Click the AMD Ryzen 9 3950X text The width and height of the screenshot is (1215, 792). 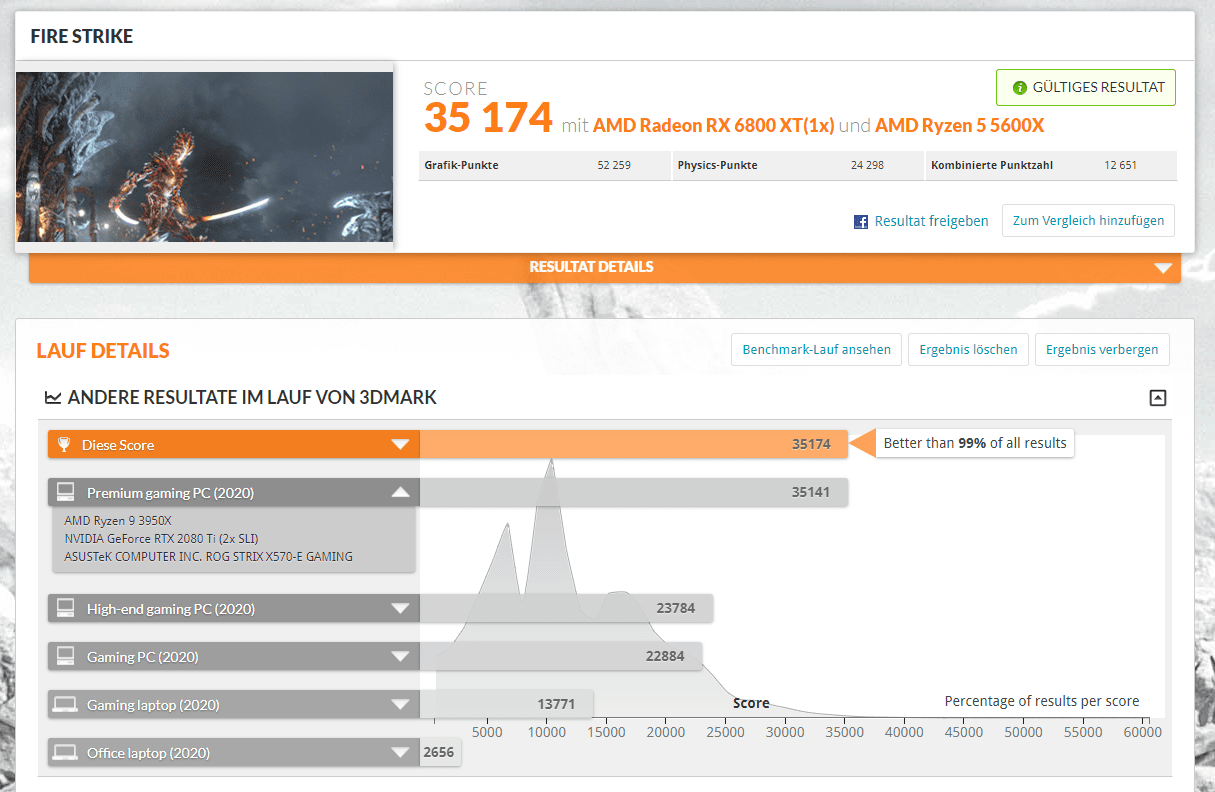(118, 520)
